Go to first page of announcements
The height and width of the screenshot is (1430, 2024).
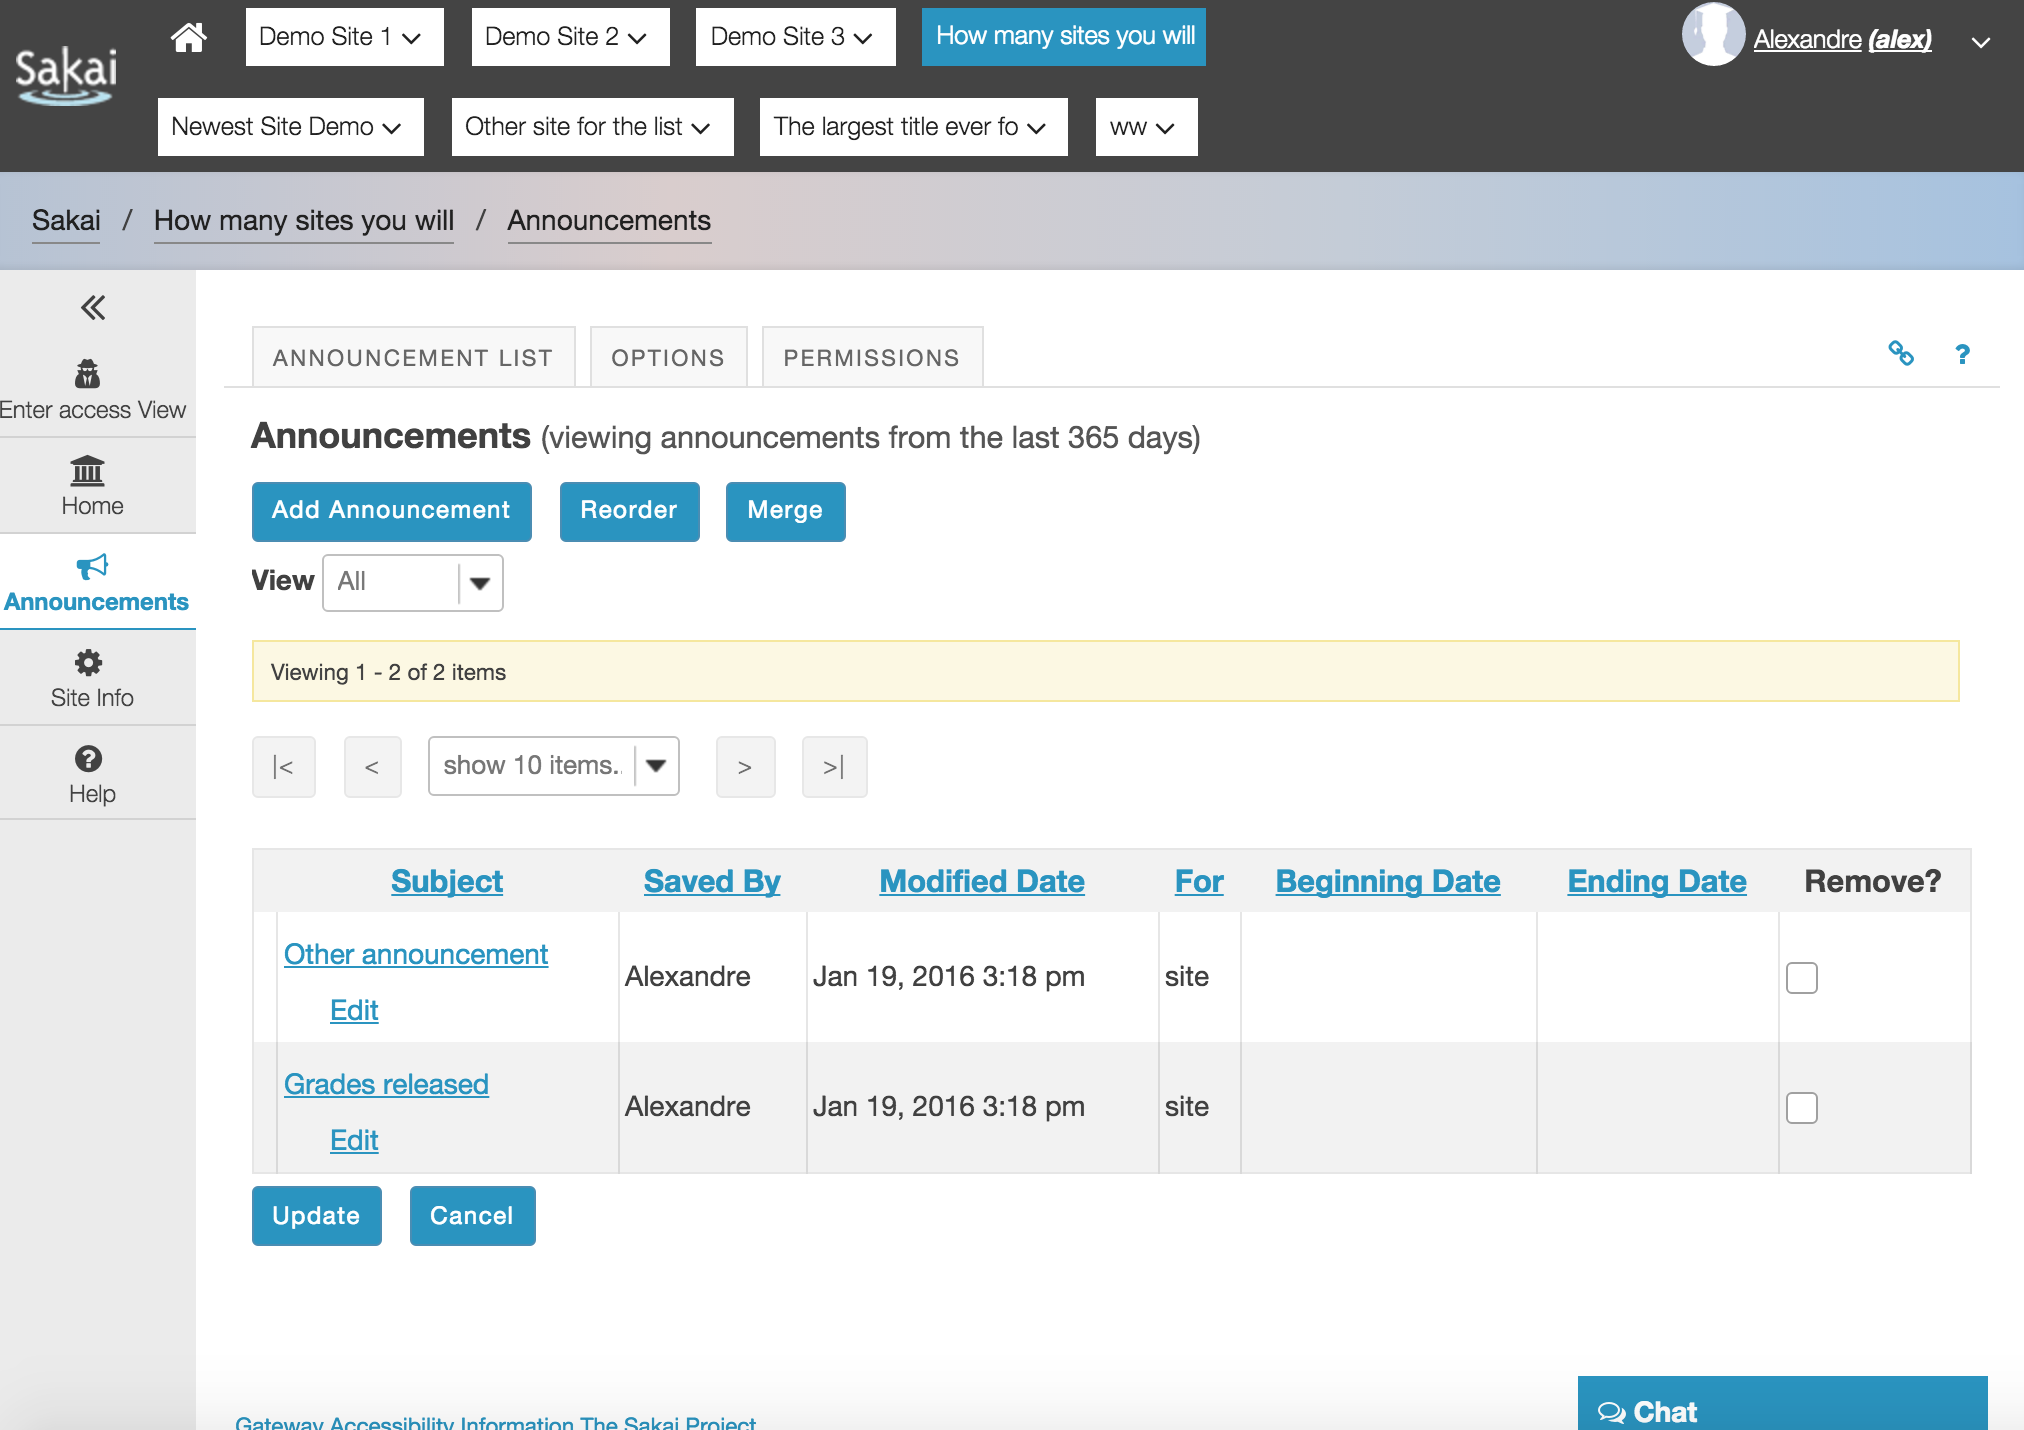(x=284, y=767)
